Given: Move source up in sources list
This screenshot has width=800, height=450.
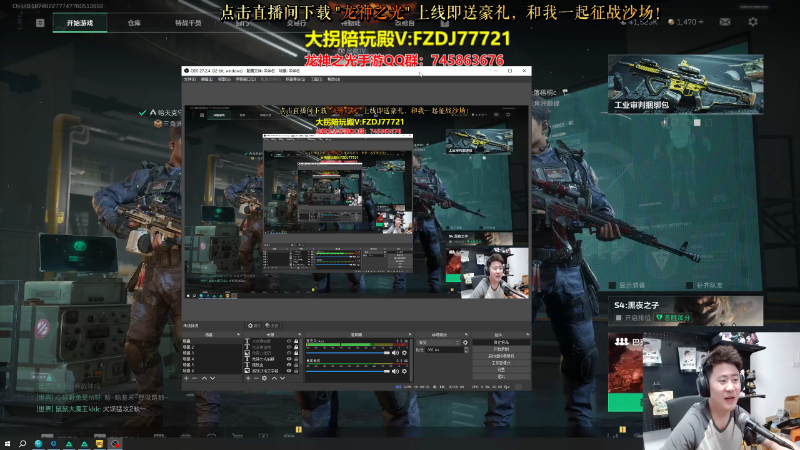Looking at the screenshot, I should coord(274,378).
